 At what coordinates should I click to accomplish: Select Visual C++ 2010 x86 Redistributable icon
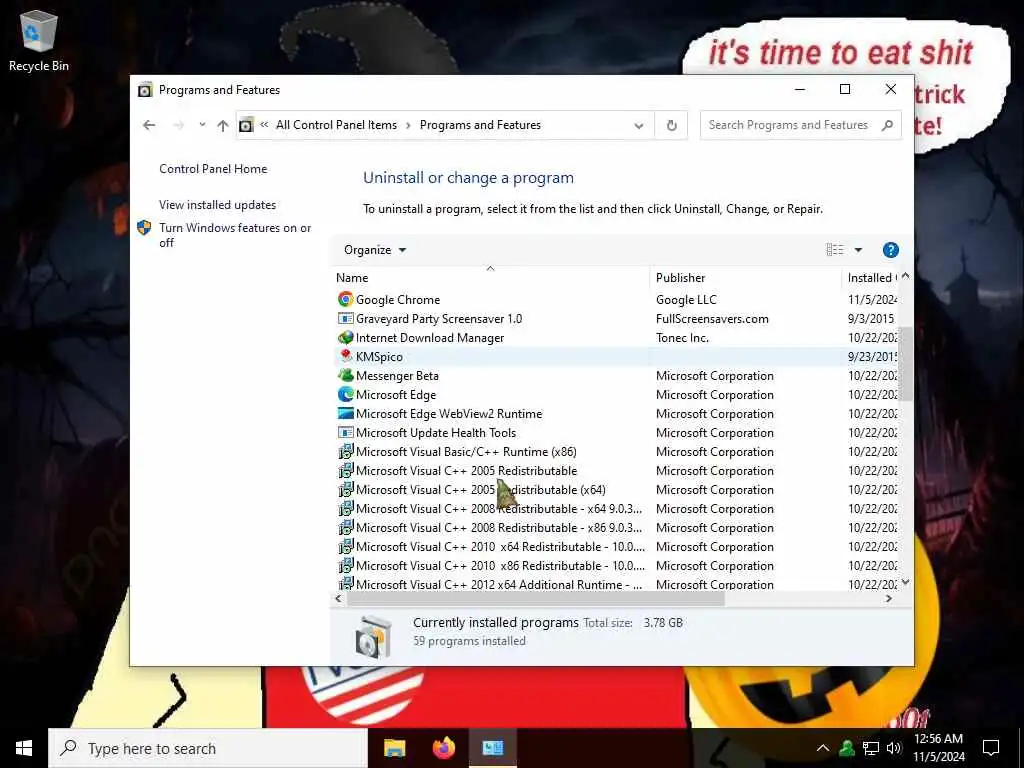[345, 564]
